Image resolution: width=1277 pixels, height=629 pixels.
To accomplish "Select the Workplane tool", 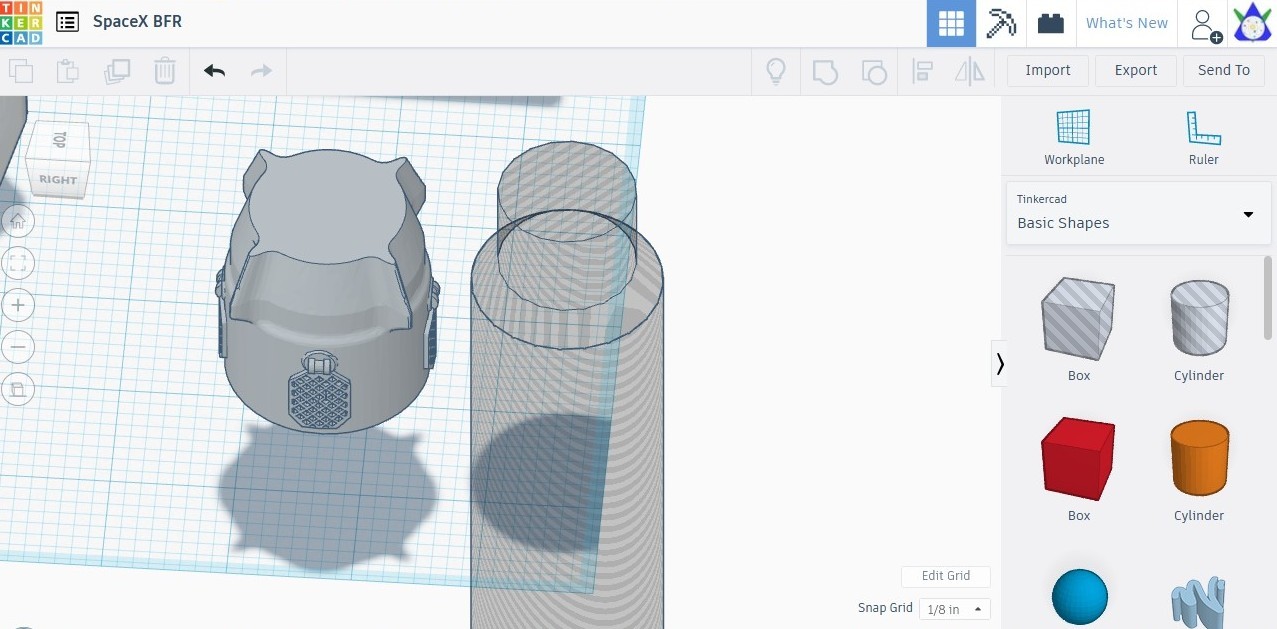I will (1073, 135).
